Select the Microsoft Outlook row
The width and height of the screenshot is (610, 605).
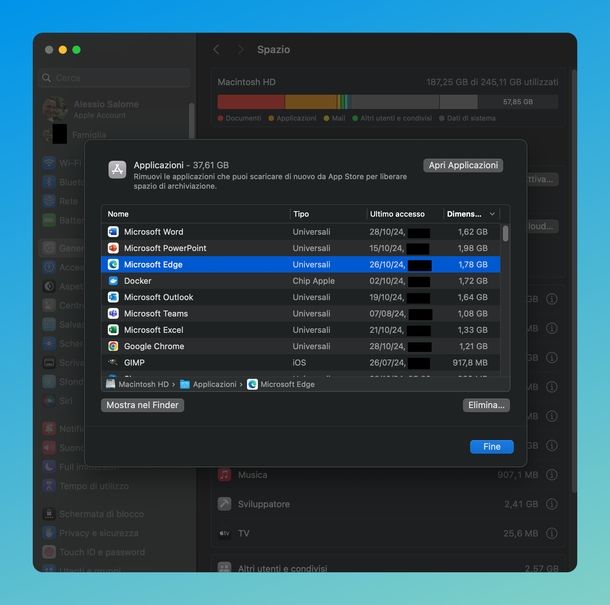click(x=300, y=297)
